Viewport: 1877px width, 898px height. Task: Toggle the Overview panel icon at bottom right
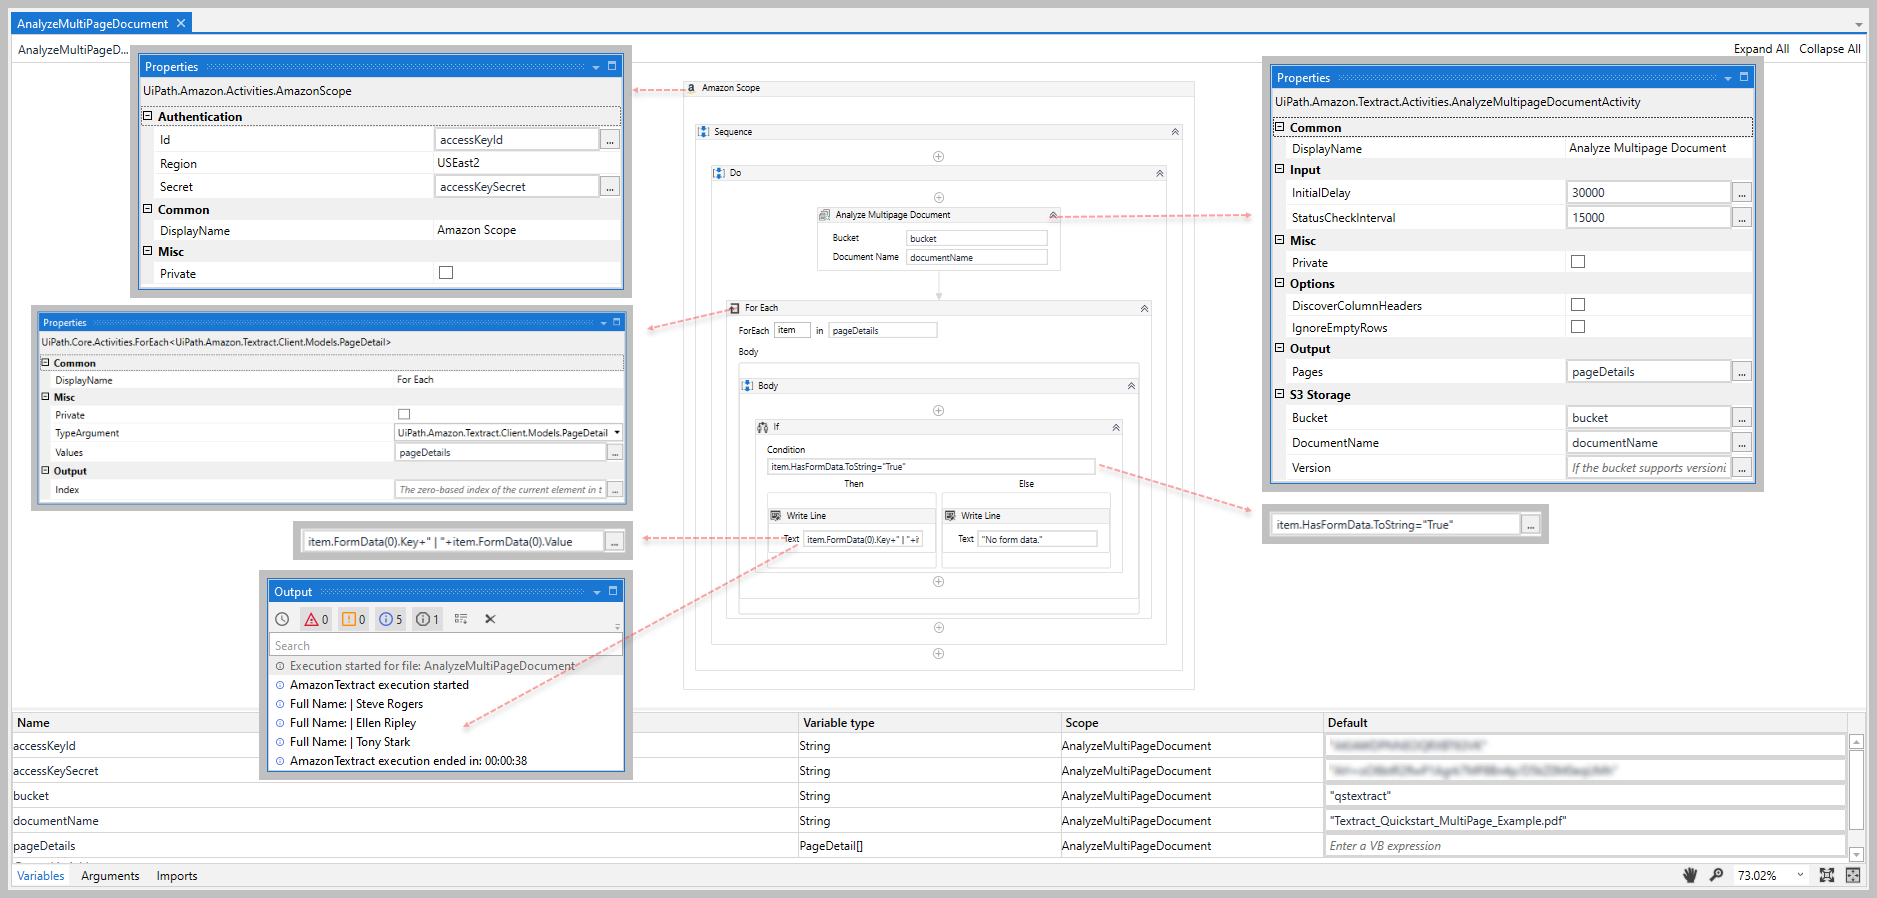coord(1853,875)
